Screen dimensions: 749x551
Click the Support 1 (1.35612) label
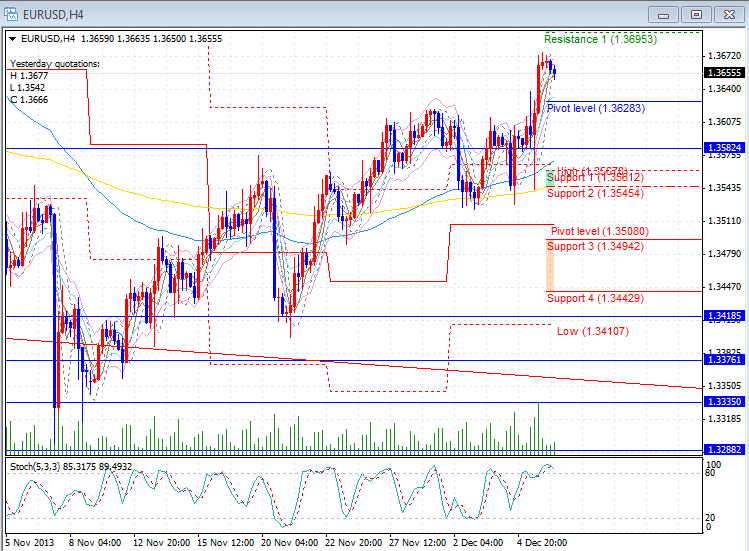click(x=595, y=177)
